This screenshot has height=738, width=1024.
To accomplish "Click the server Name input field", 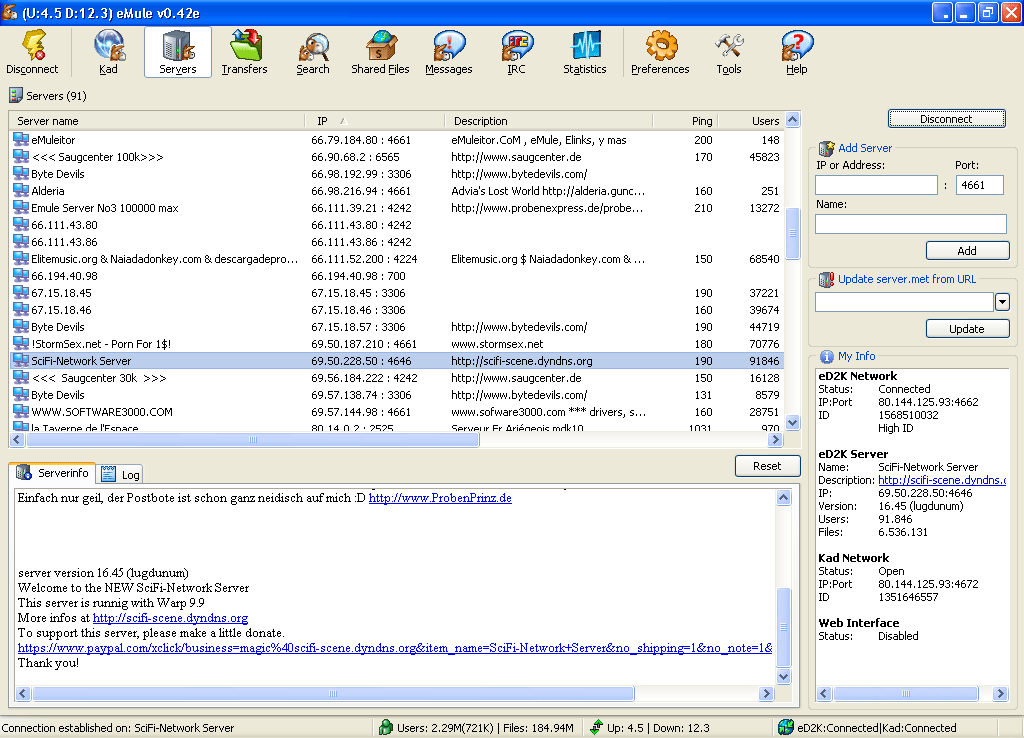I will click(911, 224).
